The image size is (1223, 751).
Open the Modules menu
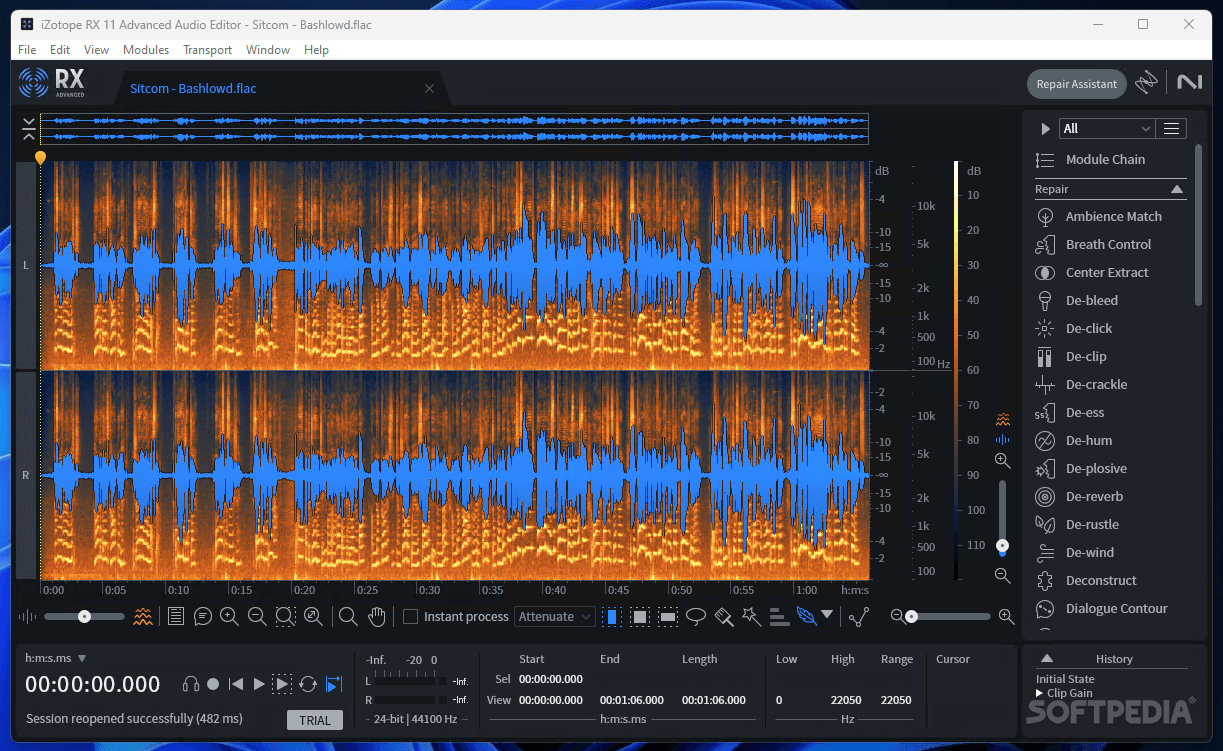[x=146, y=50]
